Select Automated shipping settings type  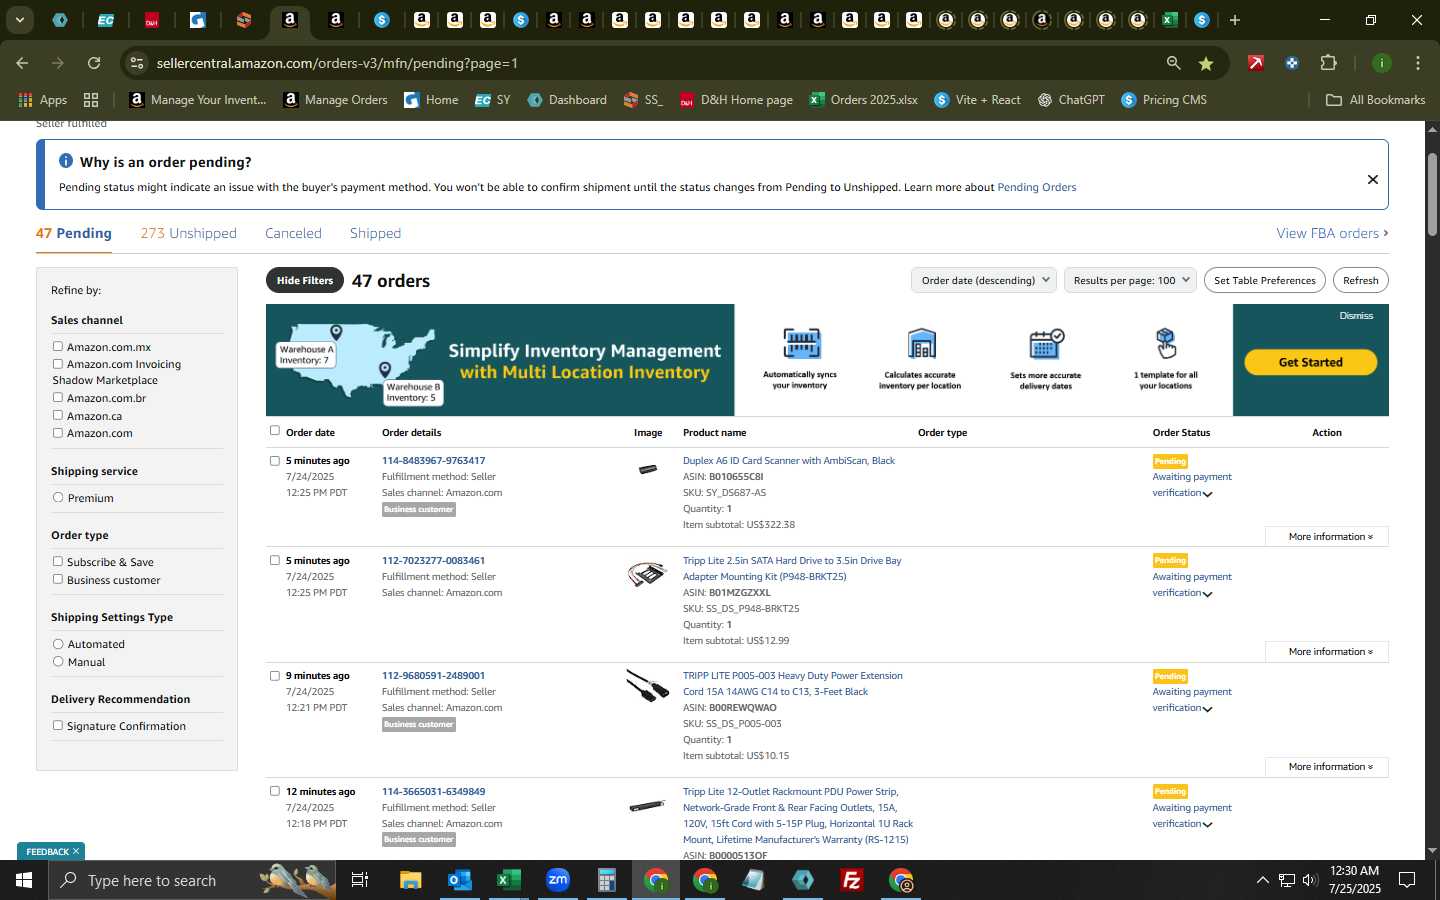point(58,644)
